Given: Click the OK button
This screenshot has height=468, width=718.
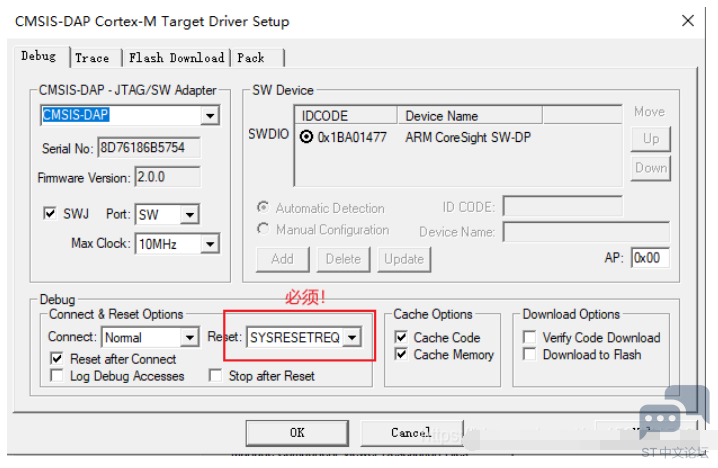Looking at the screenshot, I should 297,433.
